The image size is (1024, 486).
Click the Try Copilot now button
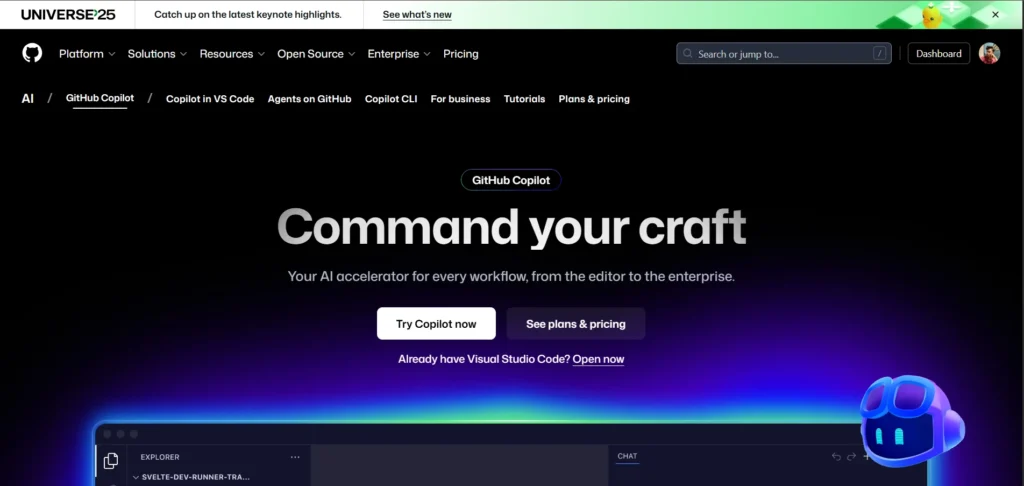[x=436, y=323]
